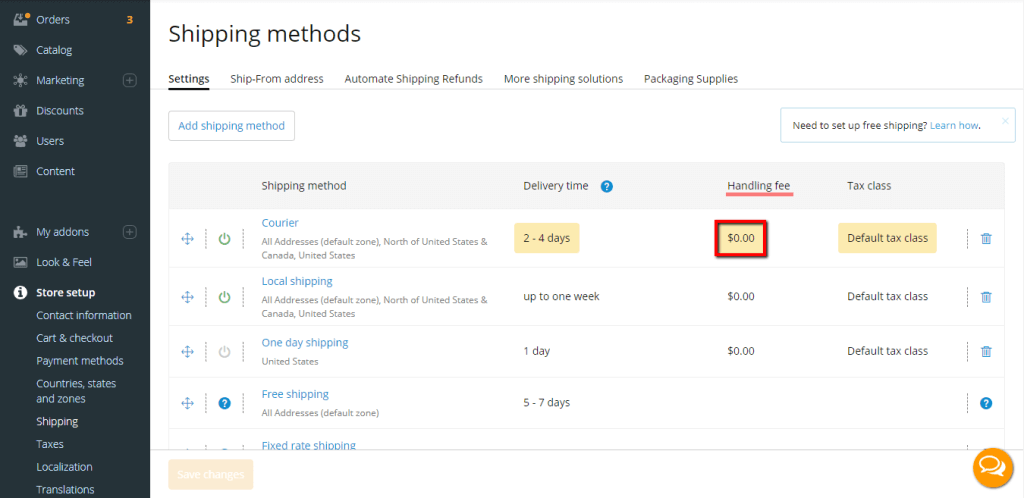Edit Courier delivery time 2 - 4 days
Viewport: 1024px width, 498px height.
coord(547,238)
